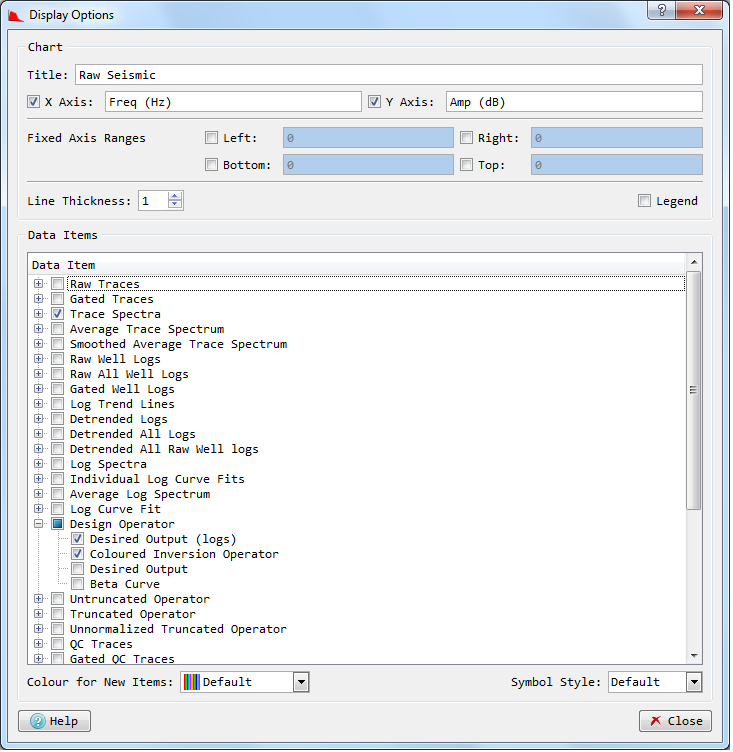
Task: Enable the Right fixed range checkbox
Action: click(x=468, y=138)
